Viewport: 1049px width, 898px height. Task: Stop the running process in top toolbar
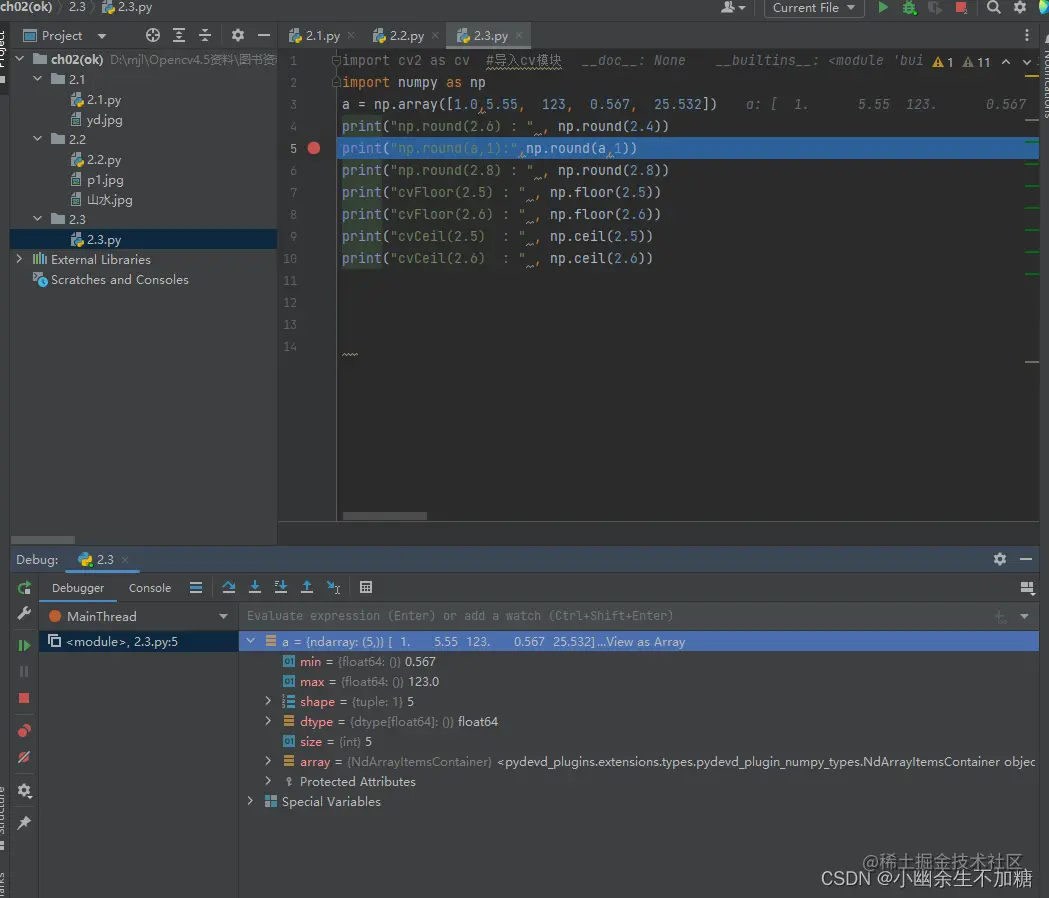click(x=961, y=7)
